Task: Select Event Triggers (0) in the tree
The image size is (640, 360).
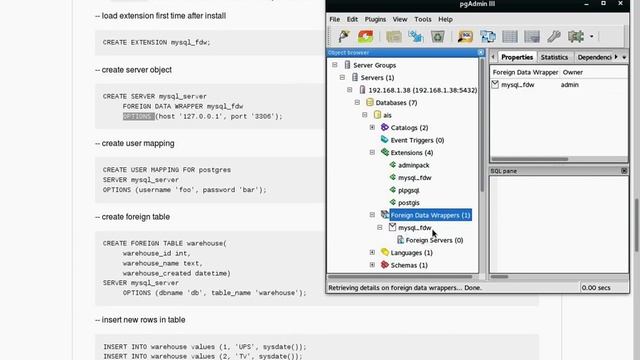Action: [417, 140]
